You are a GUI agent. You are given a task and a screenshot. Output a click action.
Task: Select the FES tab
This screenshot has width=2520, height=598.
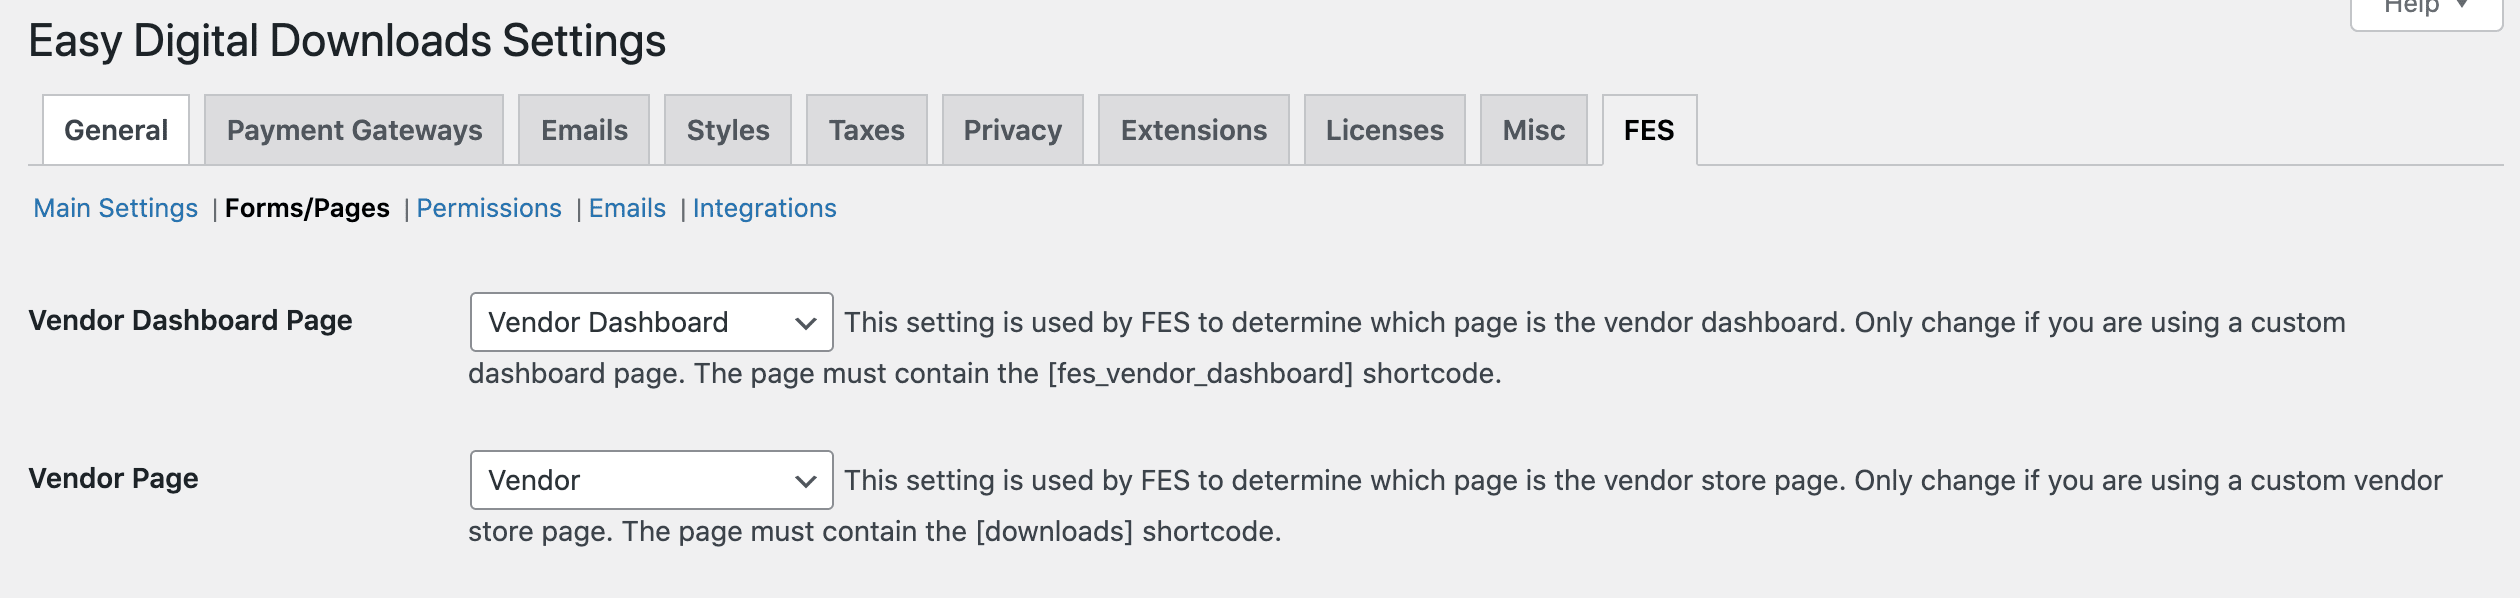pos(1648,130)
